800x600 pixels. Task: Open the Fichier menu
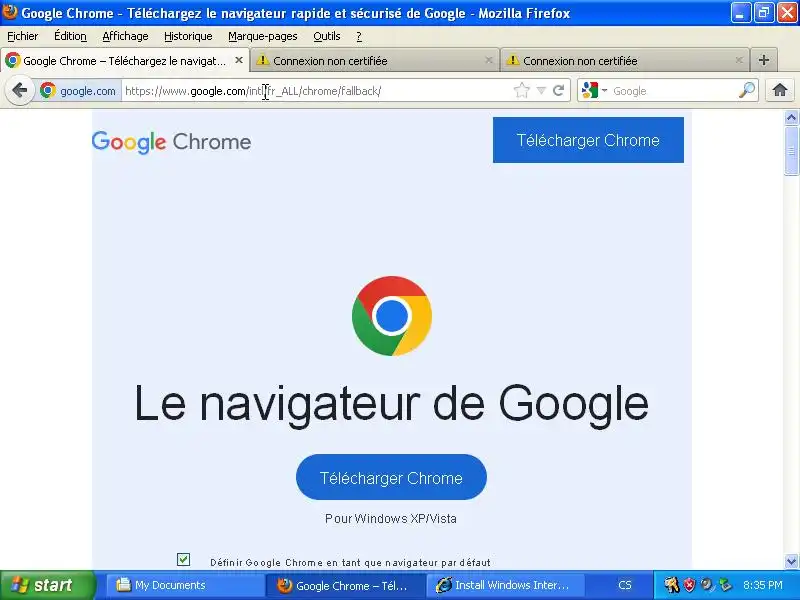pyautogui.click(x=22, y=36)
